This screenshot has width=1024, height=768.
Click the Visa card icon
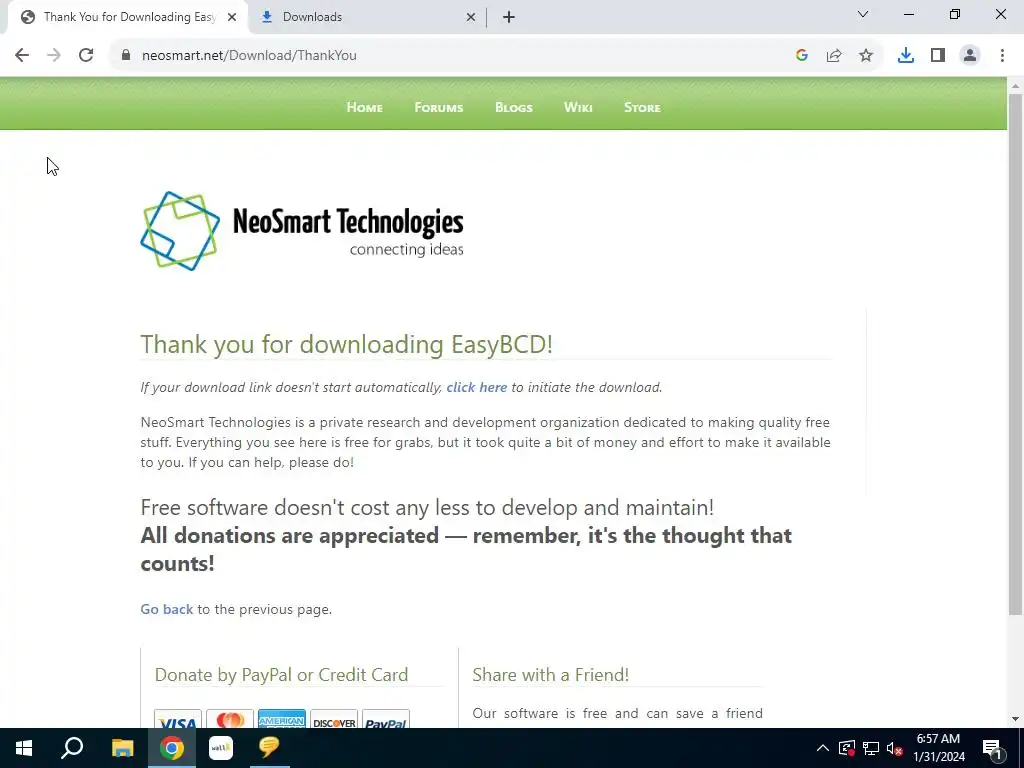[178, 720]
